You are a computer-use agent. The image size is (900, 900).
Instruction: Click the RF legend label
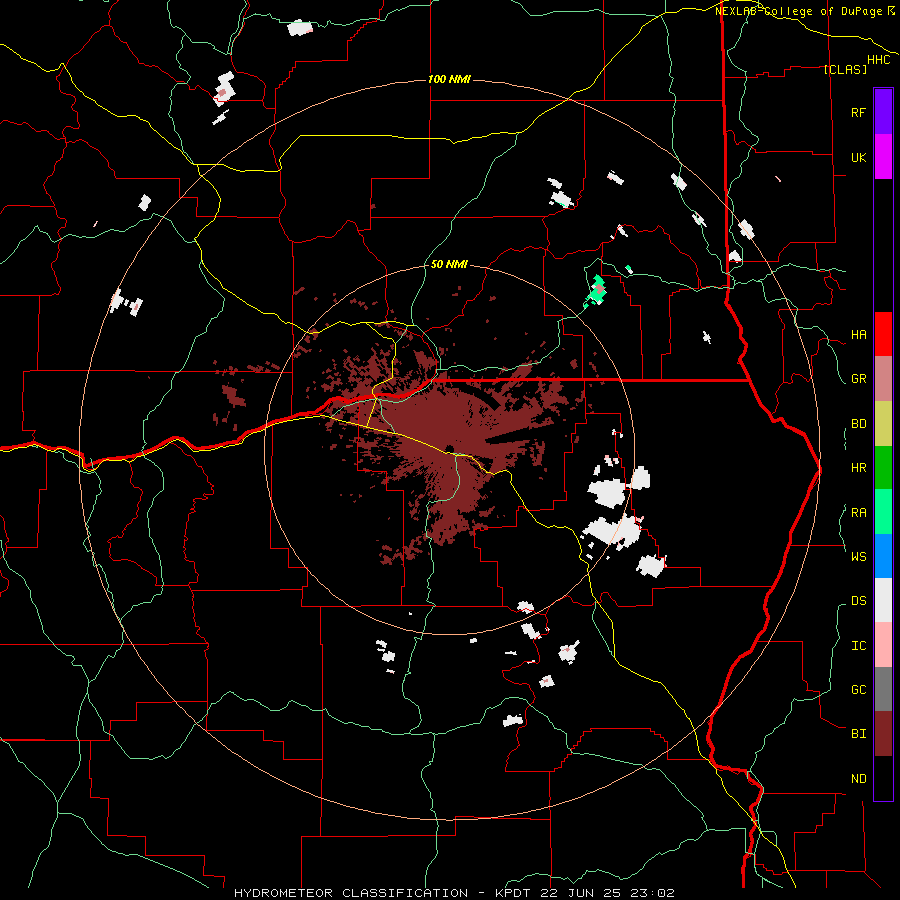coord(858,112)
